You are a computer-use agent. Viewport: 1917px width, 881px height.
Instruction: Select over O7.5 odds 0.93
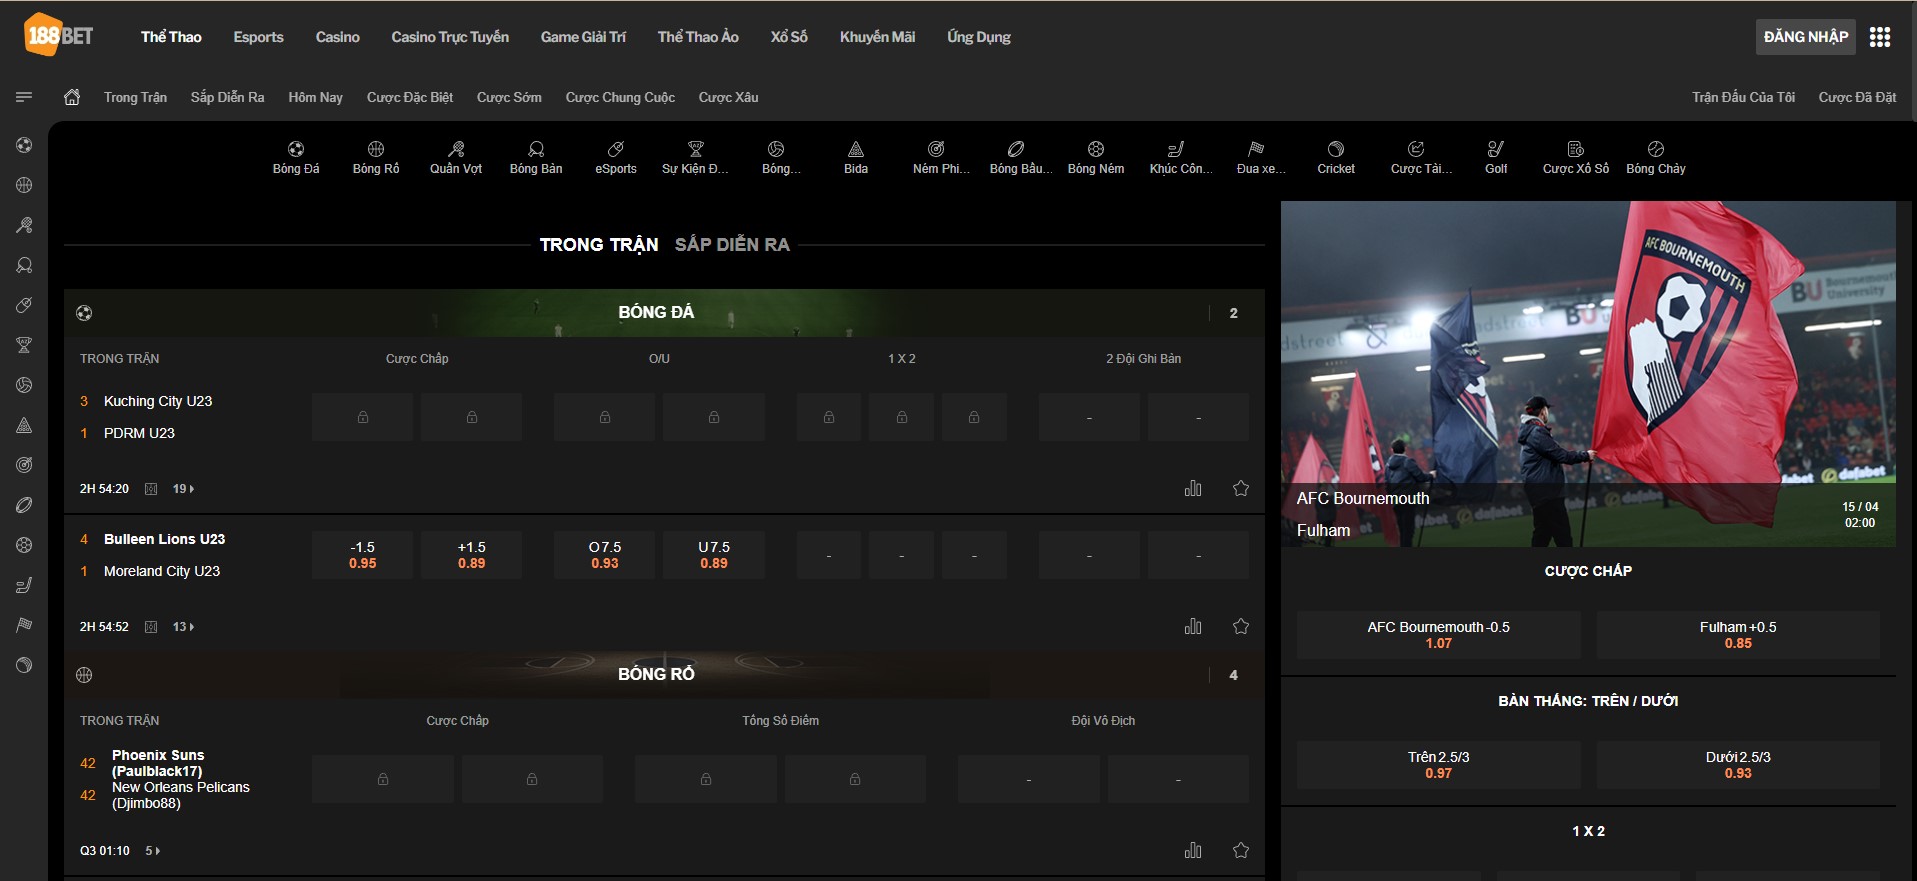click(x=604, y=555)
